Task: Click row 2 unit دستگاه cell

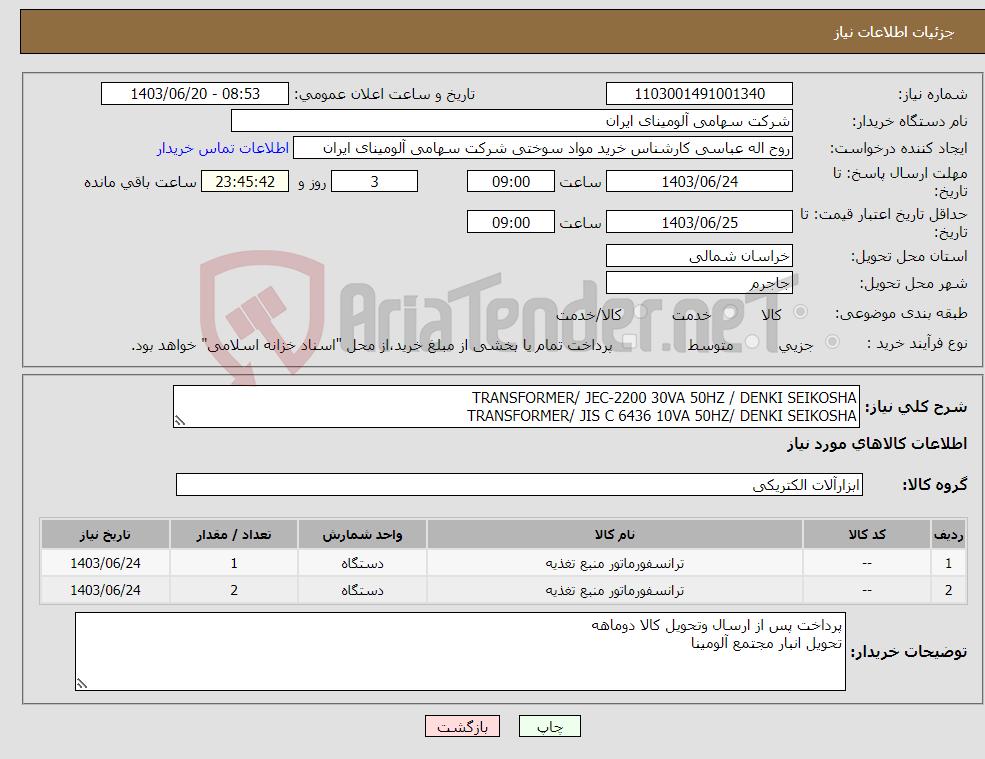Action: coord(362,591)
